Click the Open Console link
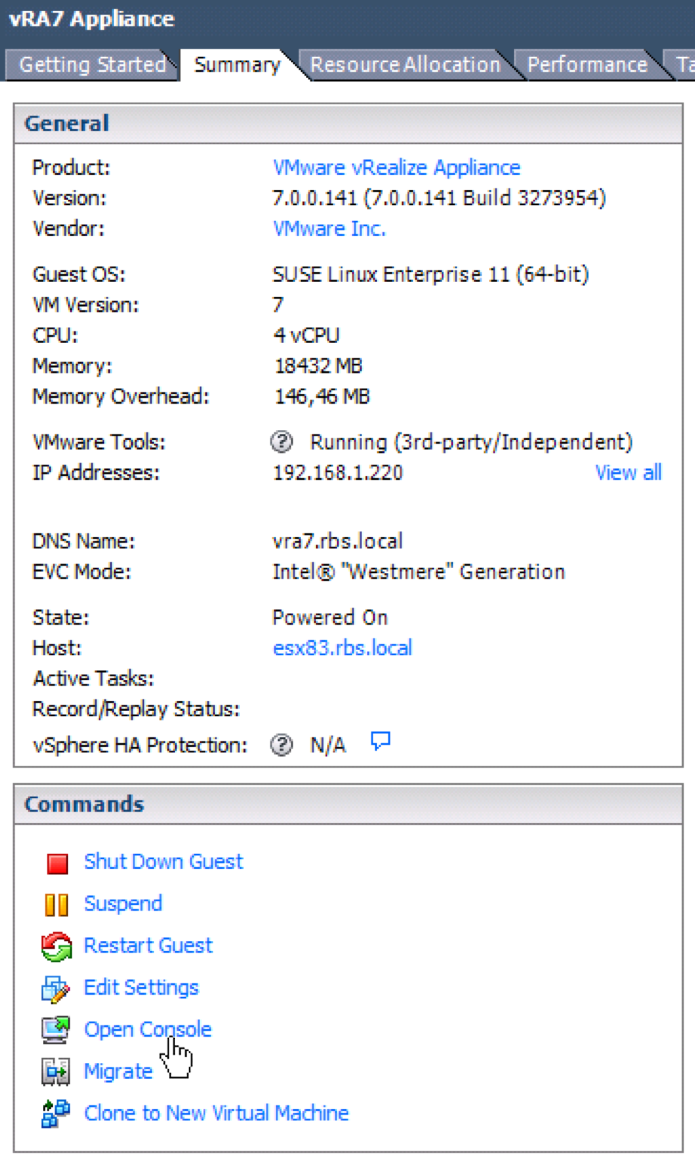 coord(147,1029)
